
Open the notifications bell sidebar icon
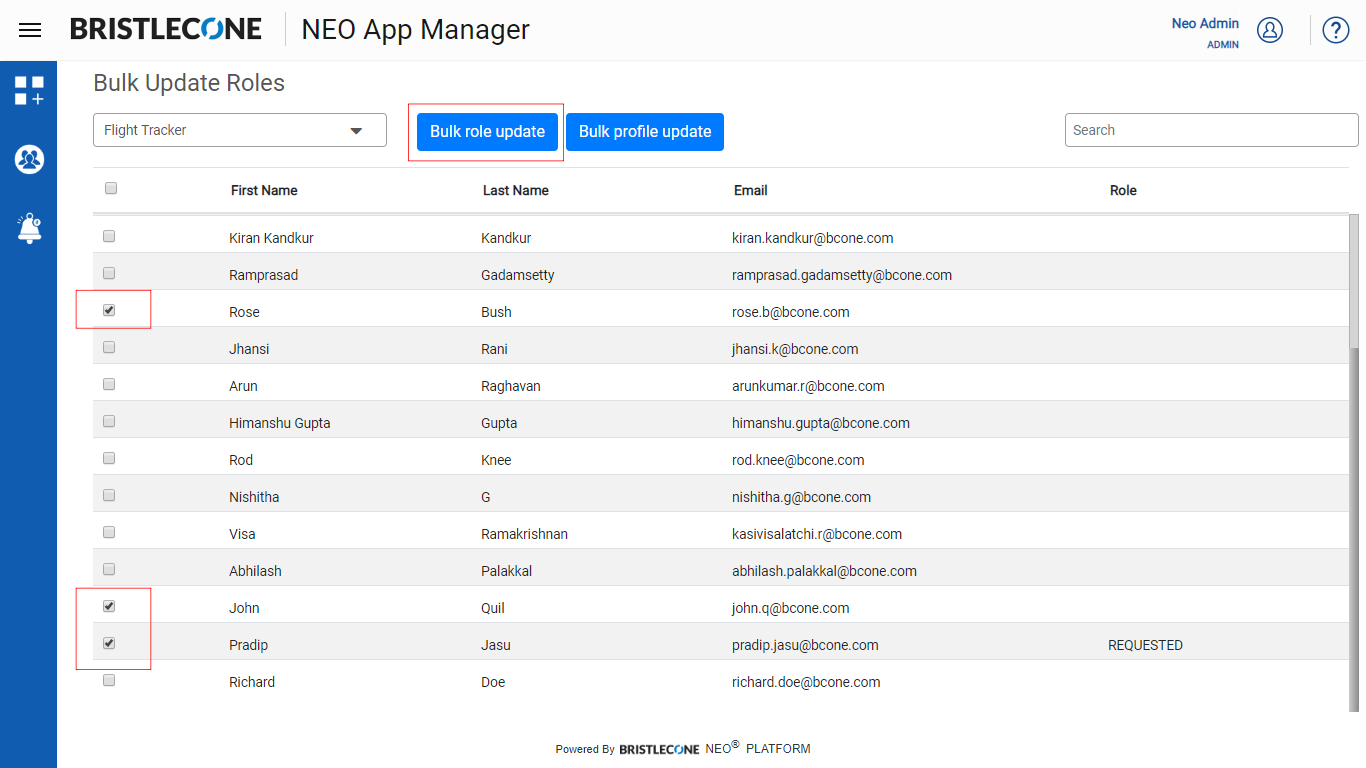click(29, 228)
